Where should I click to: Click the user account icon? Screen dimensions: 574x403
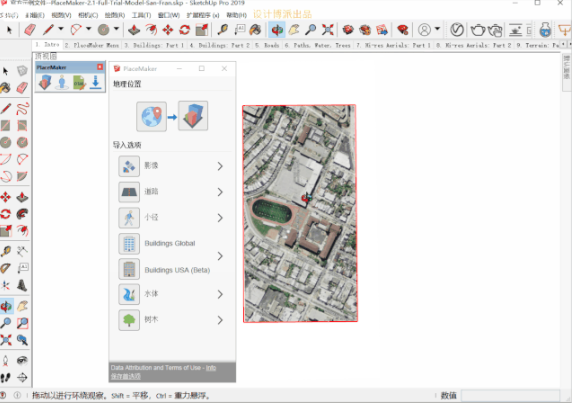click(x=424, y=30)
